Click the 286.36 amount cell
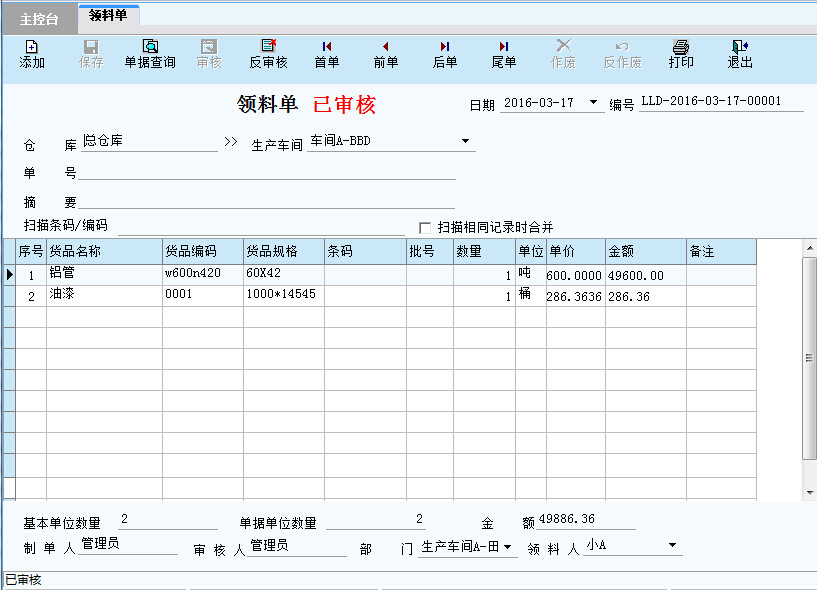817x590 pixels. (646, 296)
